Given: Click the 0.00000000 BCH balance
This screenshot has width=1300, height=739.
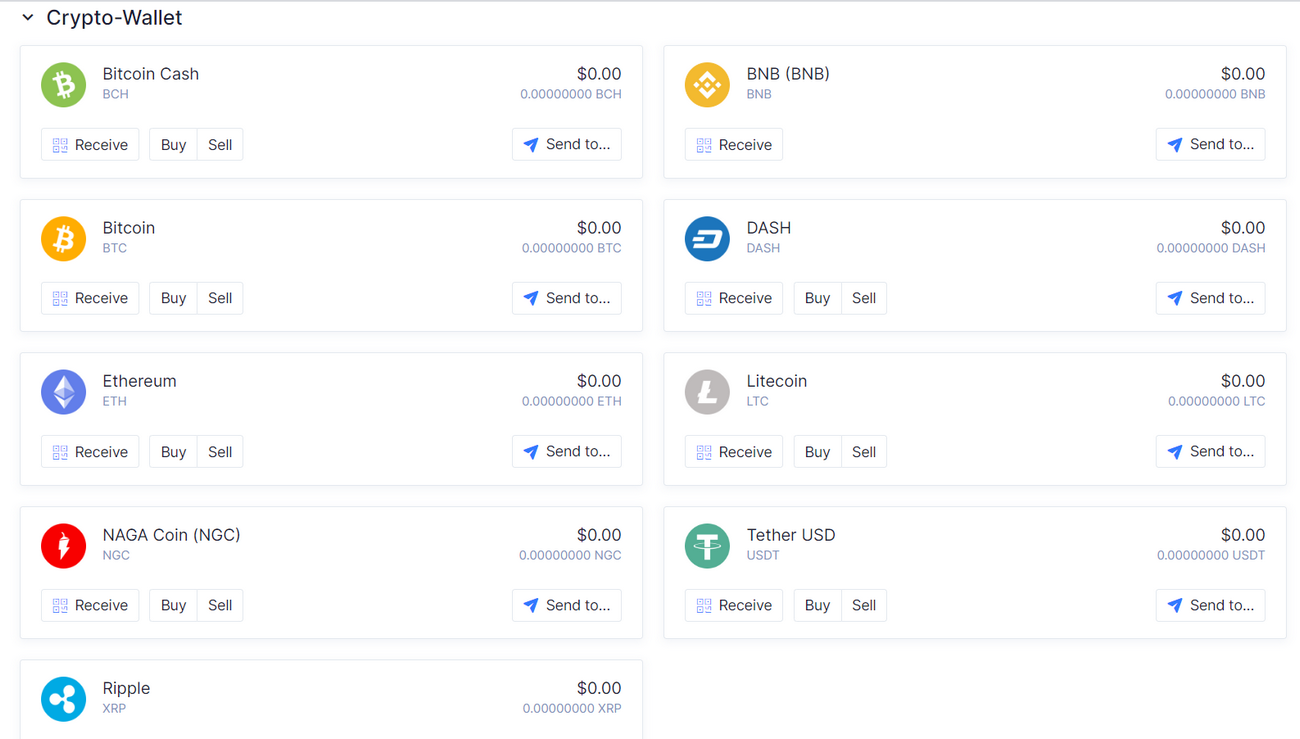Looking at the screenshot, I should (571, 94).
